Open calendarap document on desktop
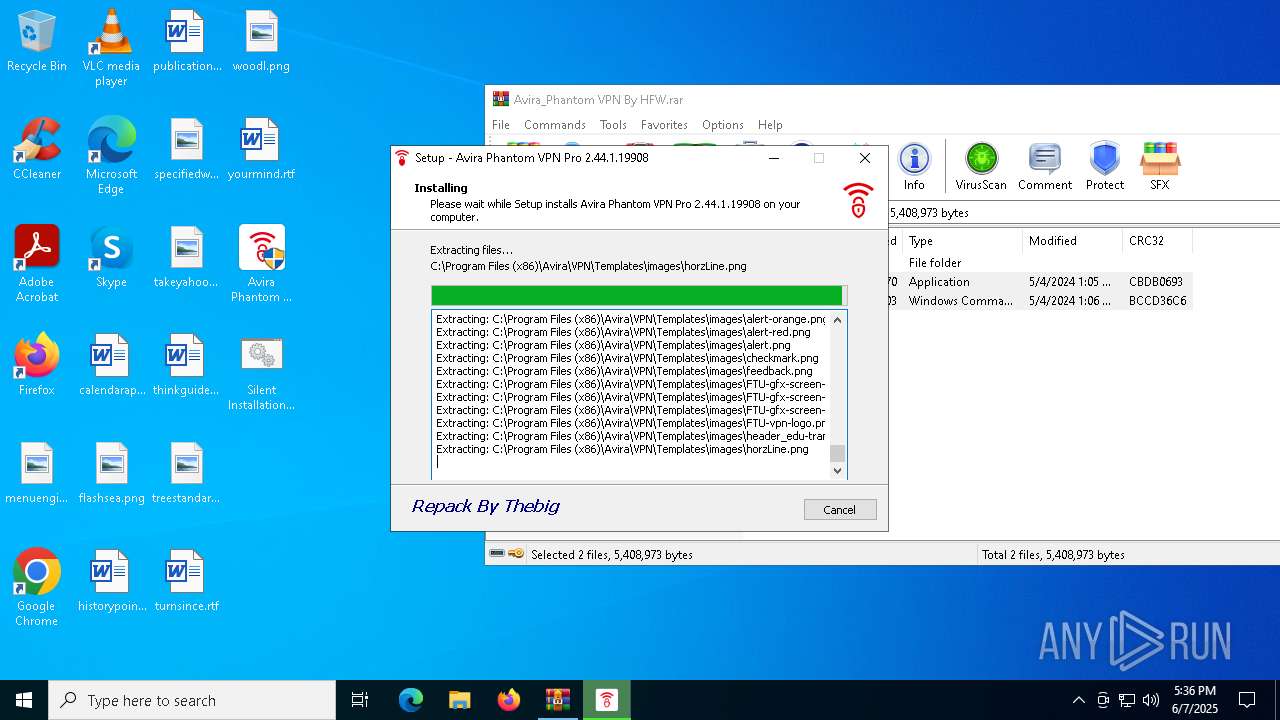Screen dimensions: 1280x720 coord(111,366)
